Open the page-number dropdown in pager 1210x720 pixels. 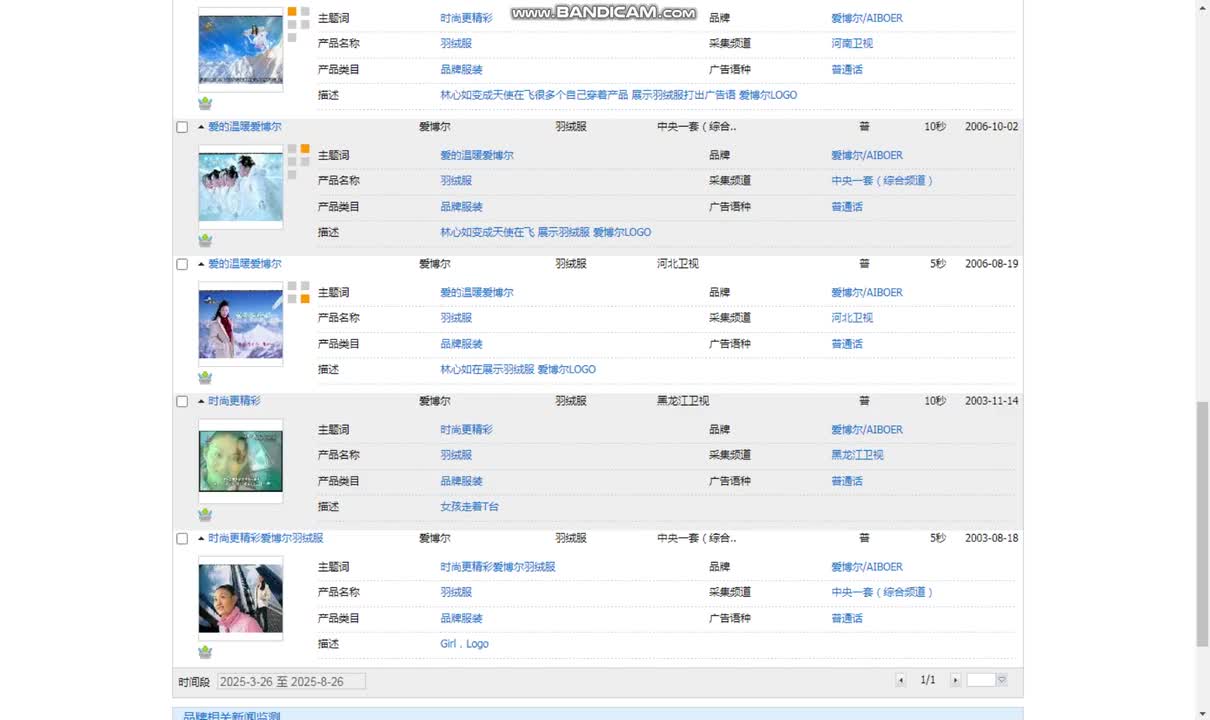(1001, 680)
